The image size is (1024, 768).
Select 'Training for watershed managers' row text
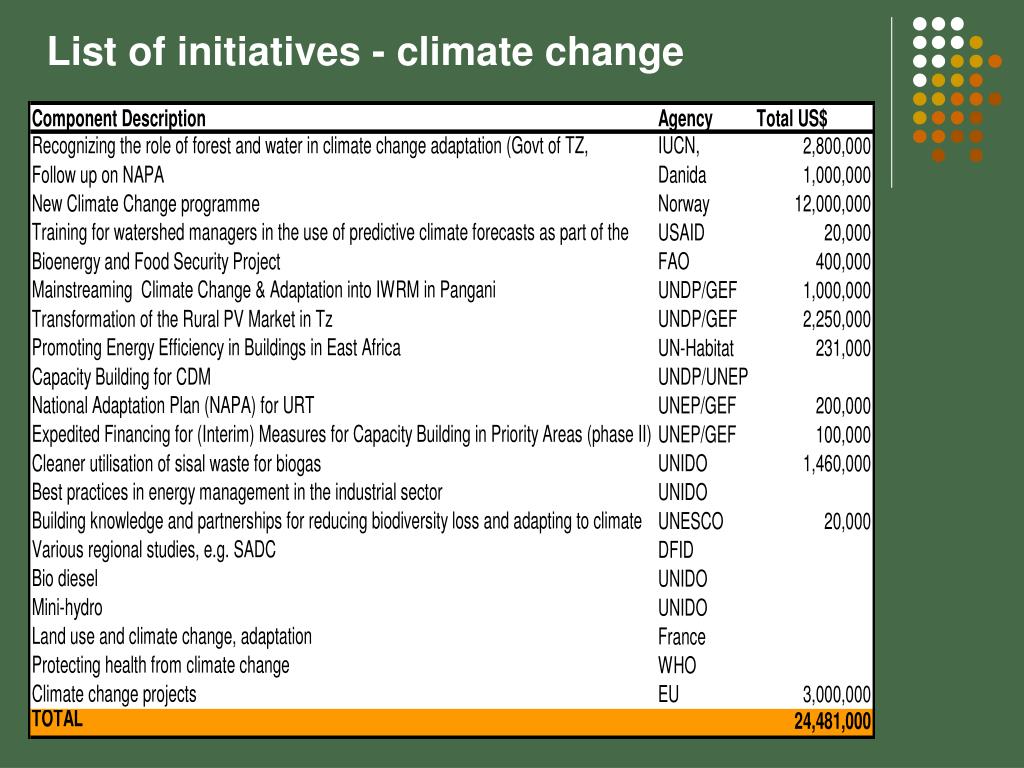pyautogui.click(x=330, y=233)
